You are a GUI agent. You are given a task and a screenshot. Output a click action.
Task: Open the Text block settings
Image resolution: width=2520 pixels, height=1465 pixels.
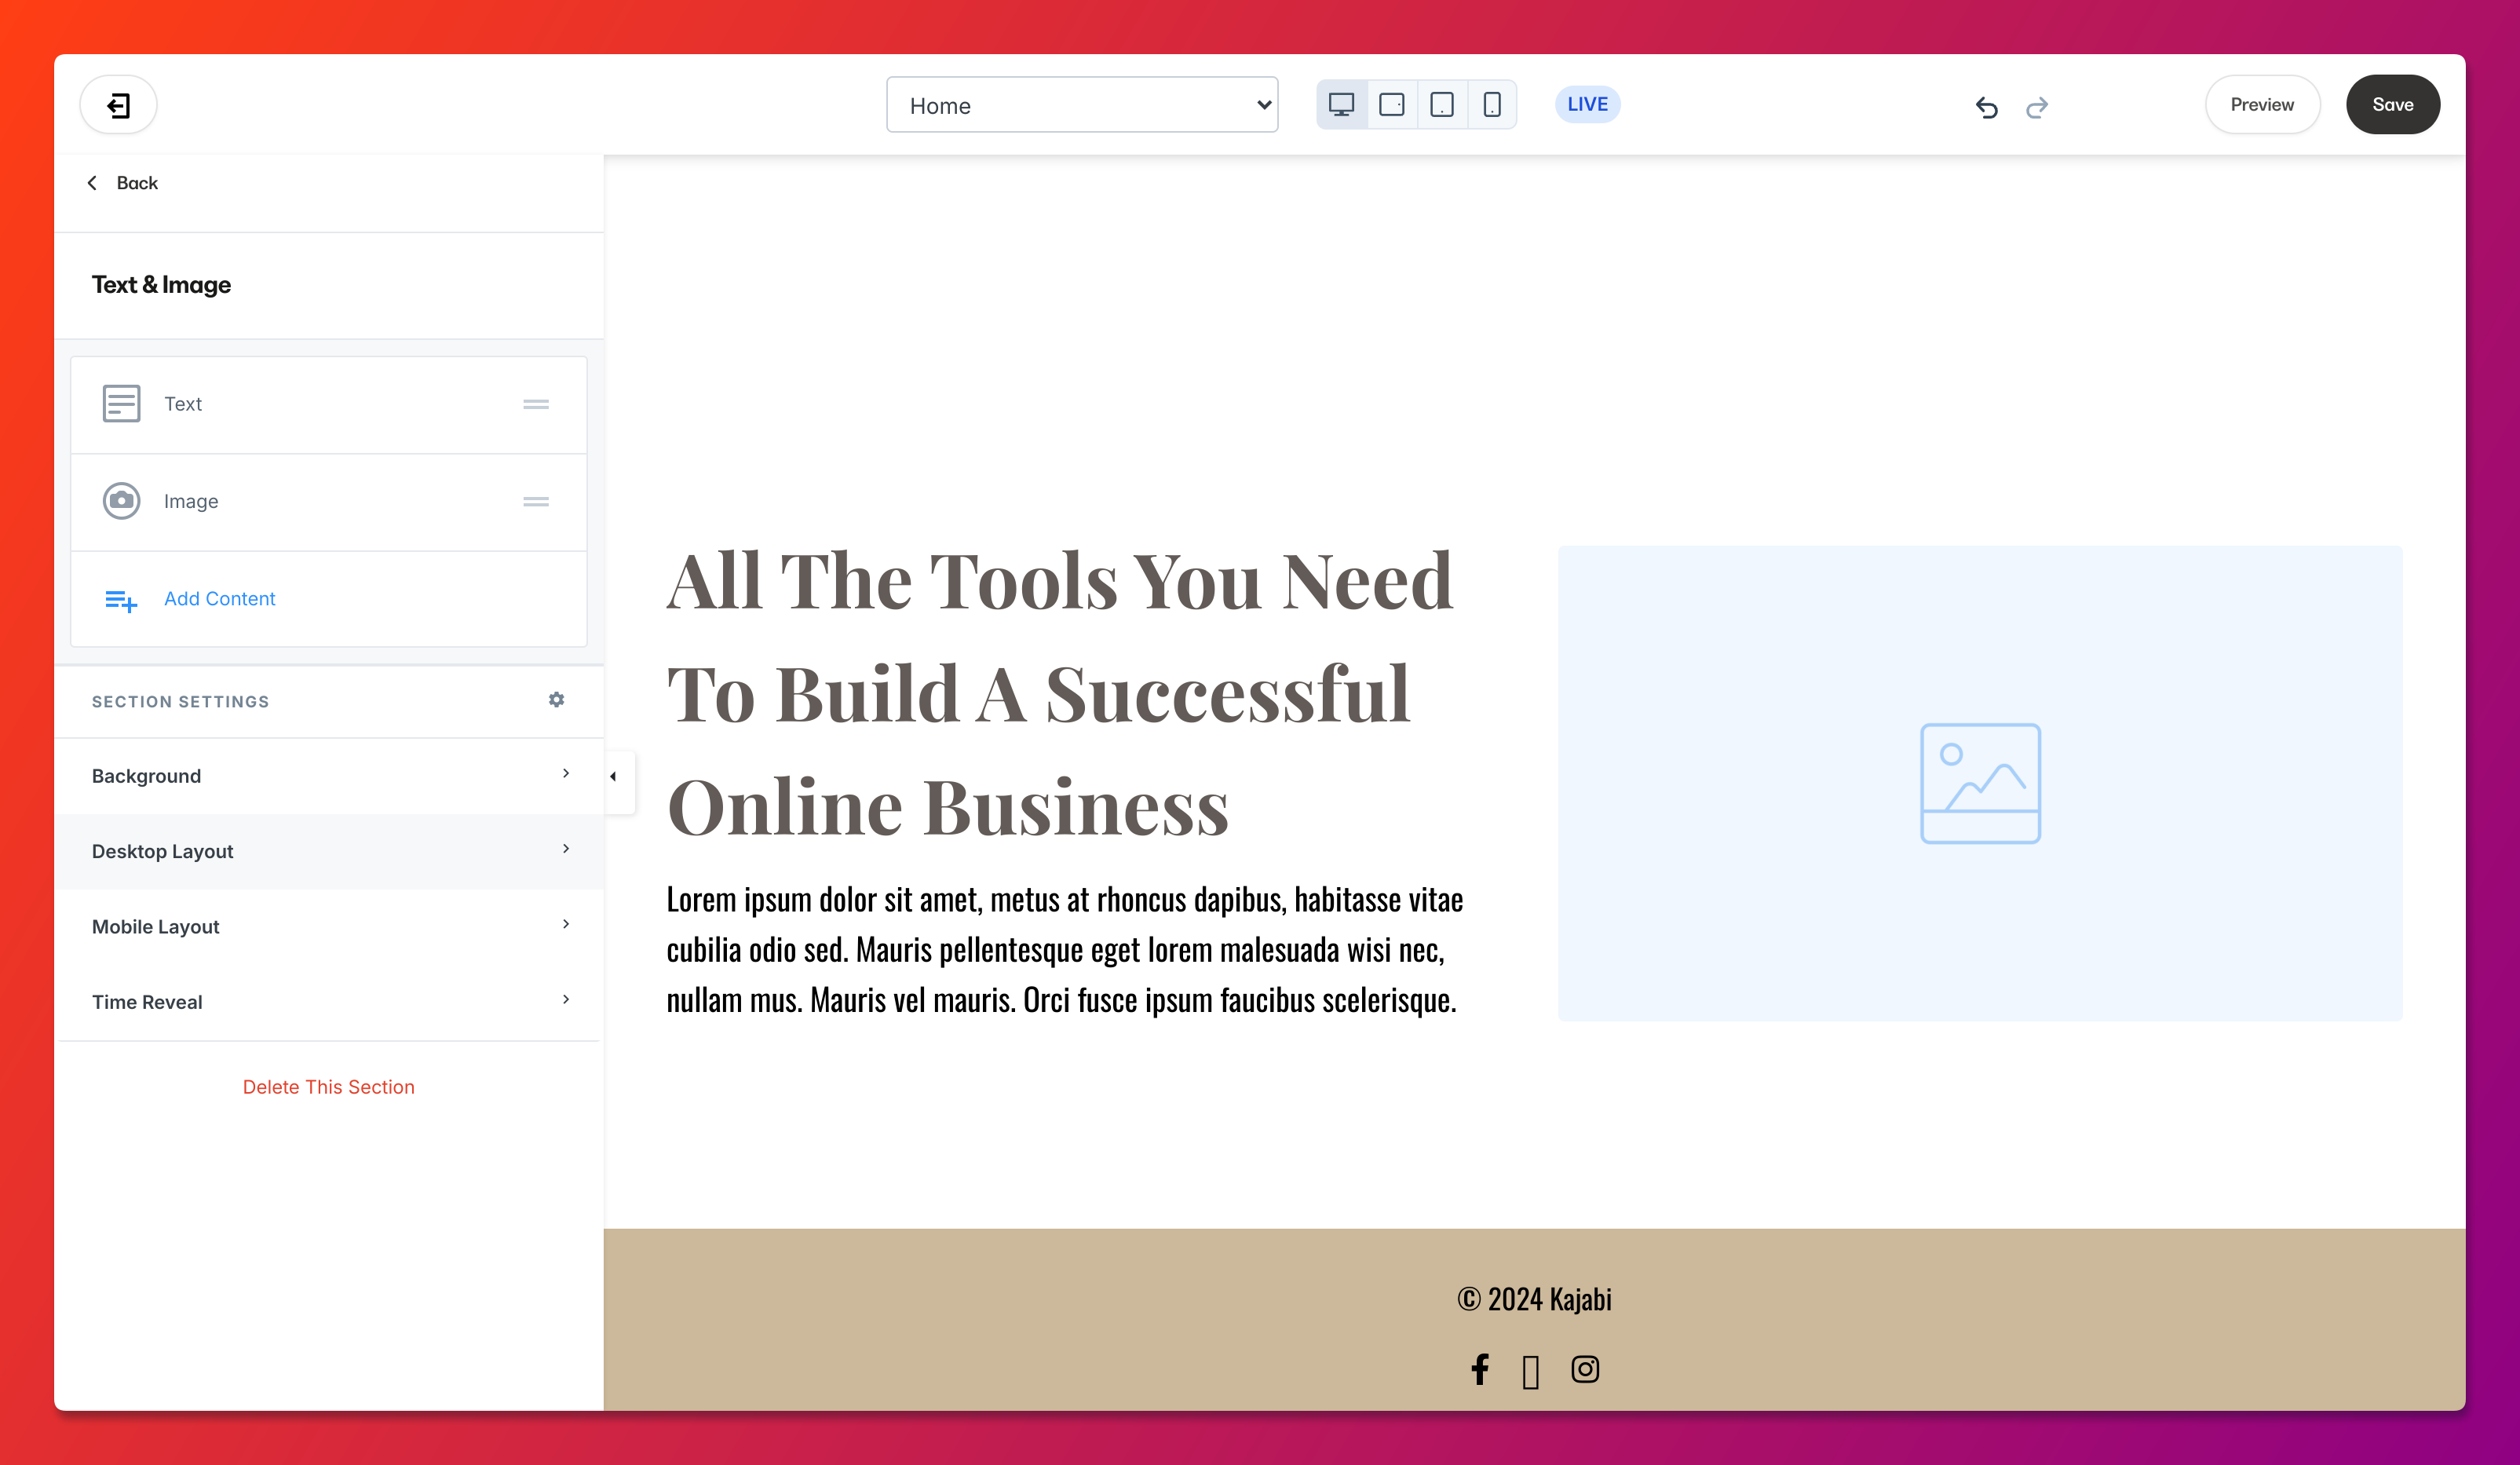pos(328,404)
